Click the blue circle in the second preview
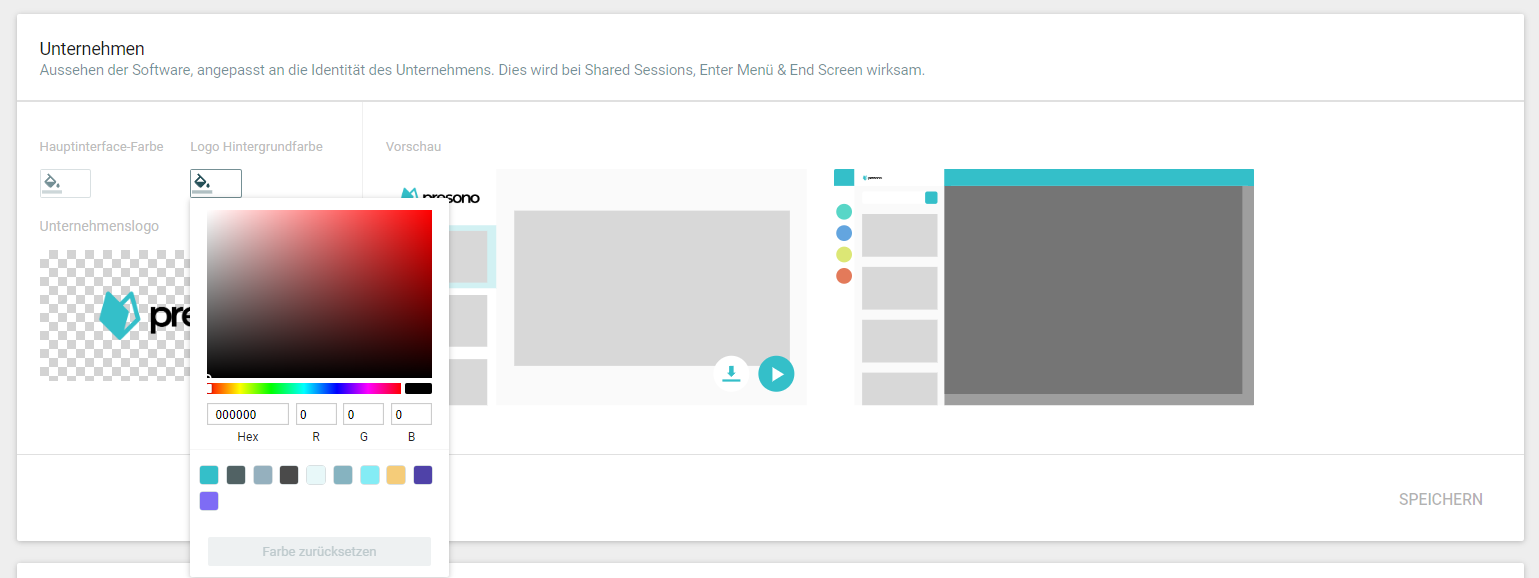 [x=844, y=233]
